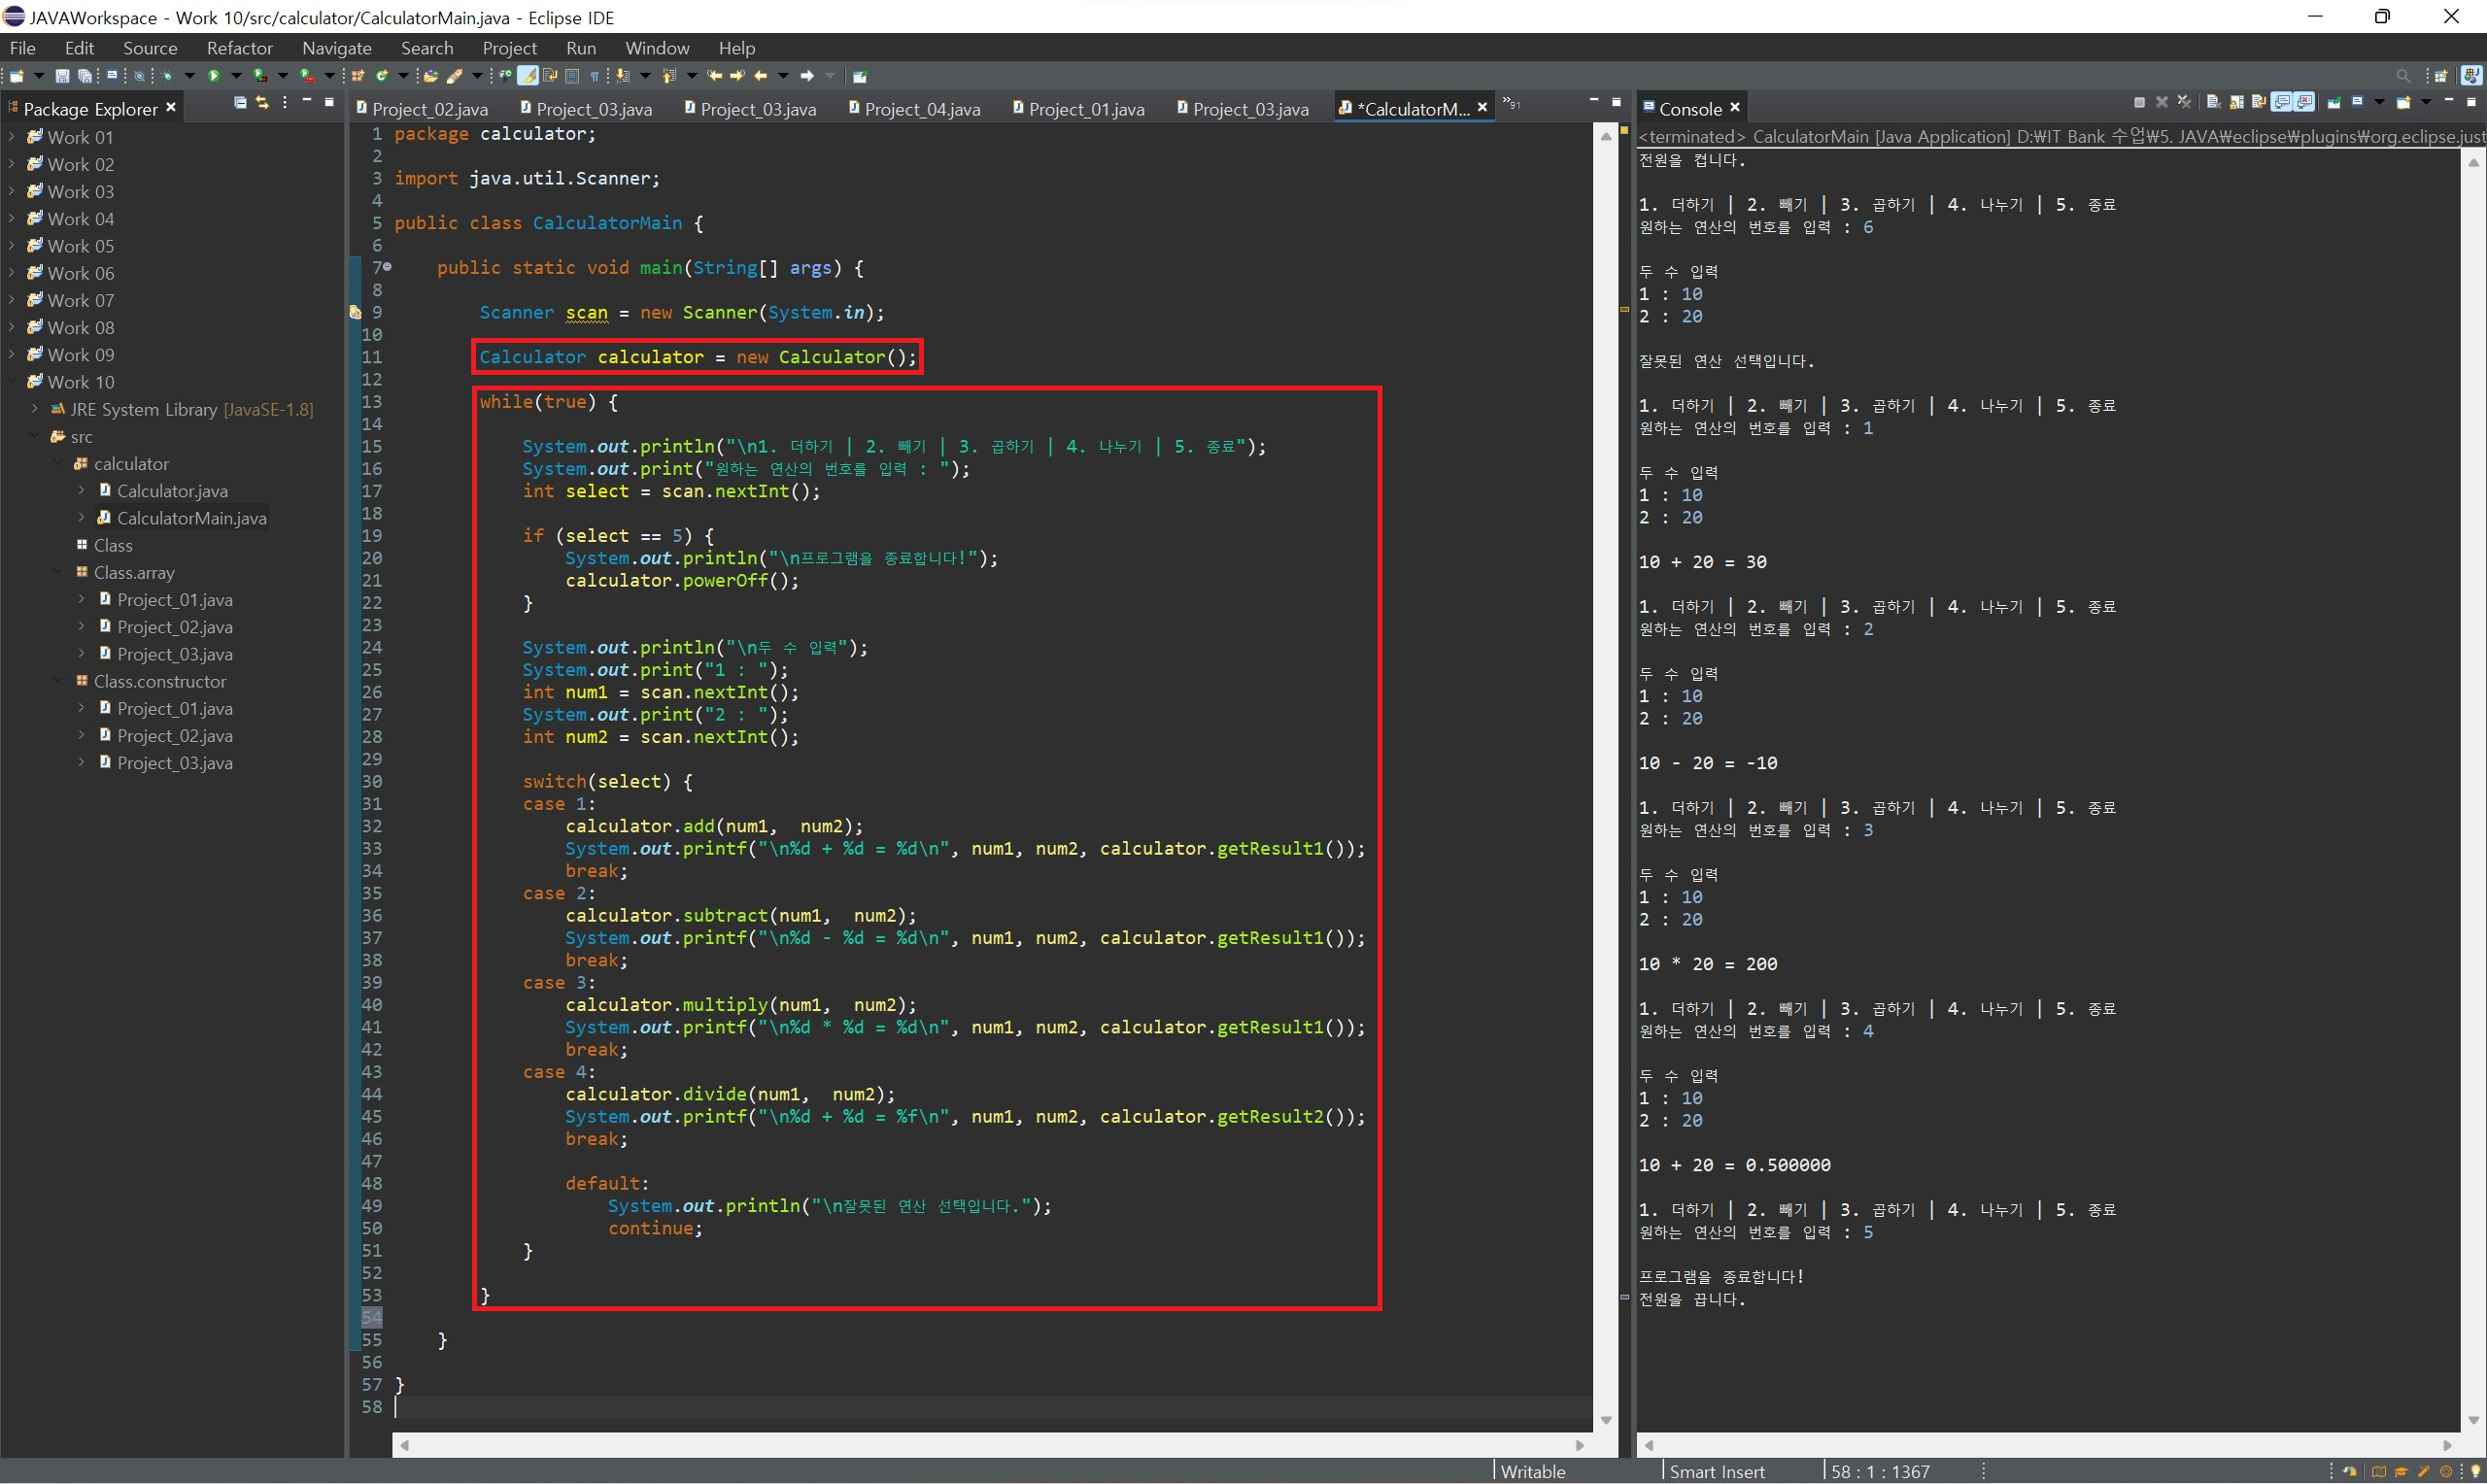Click the green Run button in toolbar
The height and width of the screenshot is (1484, 2487).
point(213,76)
